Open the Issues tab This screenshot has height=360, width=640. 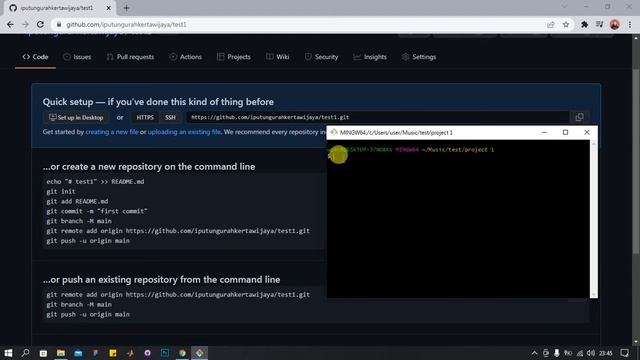click(77, 57)
